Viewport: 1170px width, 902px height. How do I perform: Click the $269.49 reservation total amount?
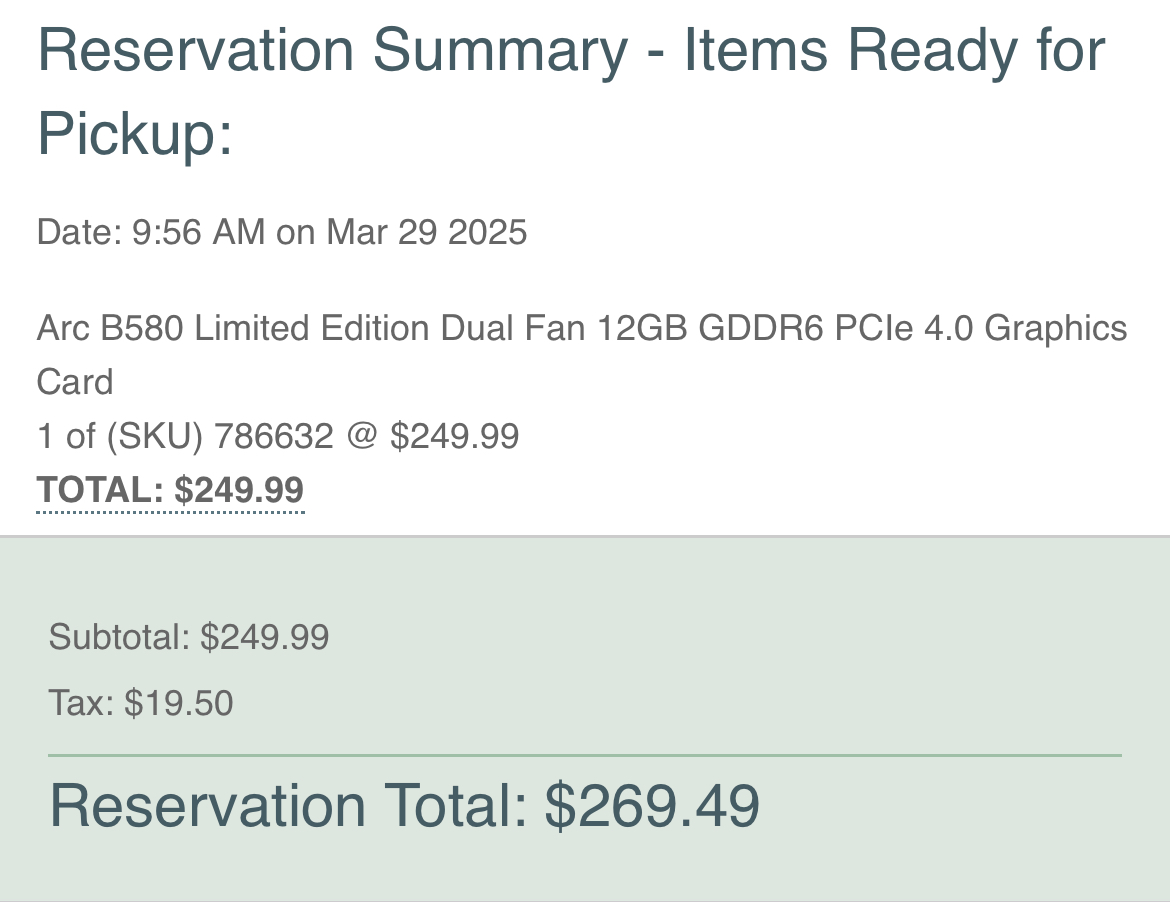pyautogui.click(x=652, y=806)
